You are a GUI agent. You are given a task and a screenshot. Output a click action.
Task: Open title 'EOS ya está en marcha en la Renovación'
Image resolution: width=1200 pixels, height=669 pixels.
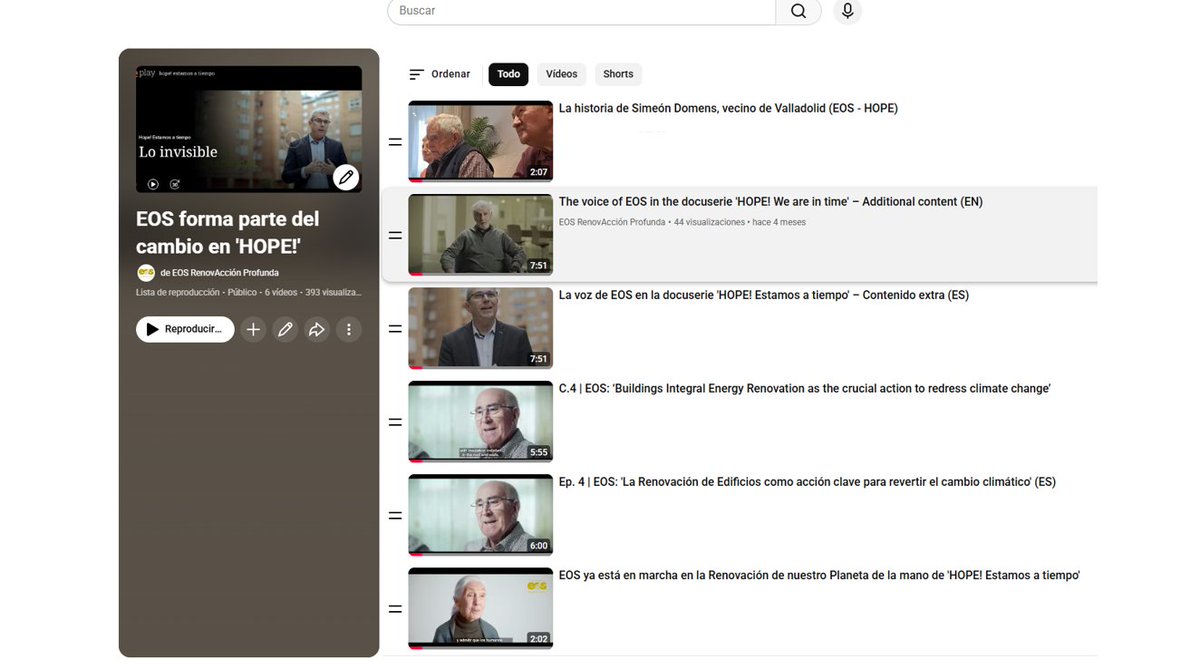point(819,575)
